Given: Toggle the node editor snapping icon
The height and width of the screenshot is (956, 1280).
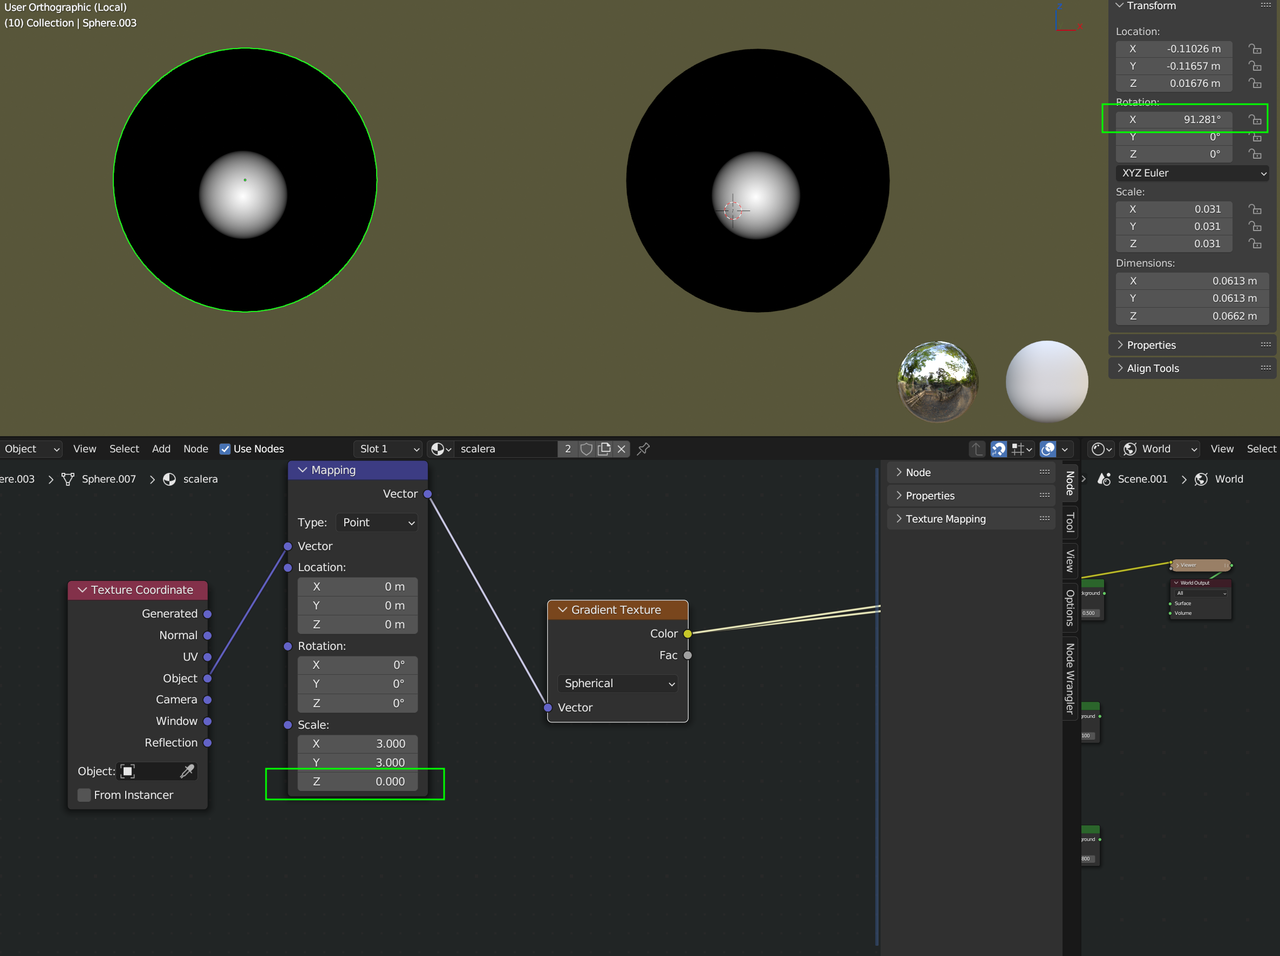Looking at the screenshot, I should (998, 449).
